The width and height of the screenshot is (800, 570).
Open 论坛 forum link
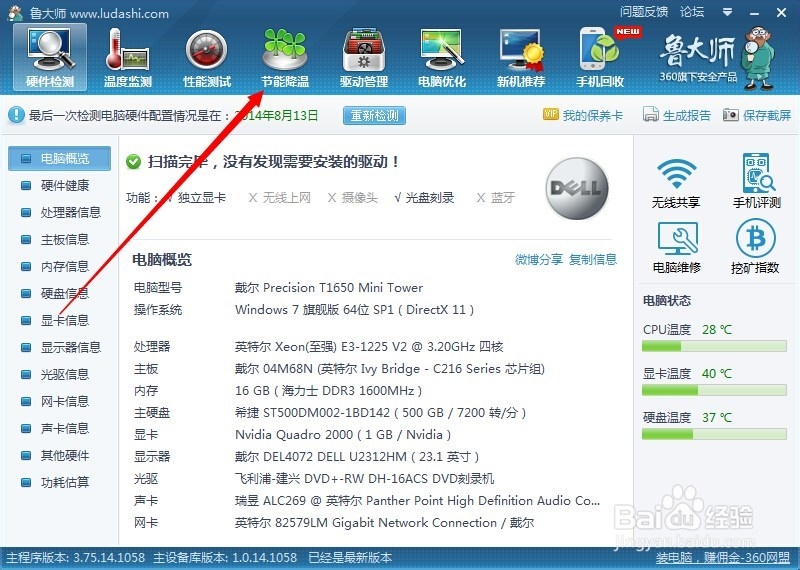(x=692, y=12)
